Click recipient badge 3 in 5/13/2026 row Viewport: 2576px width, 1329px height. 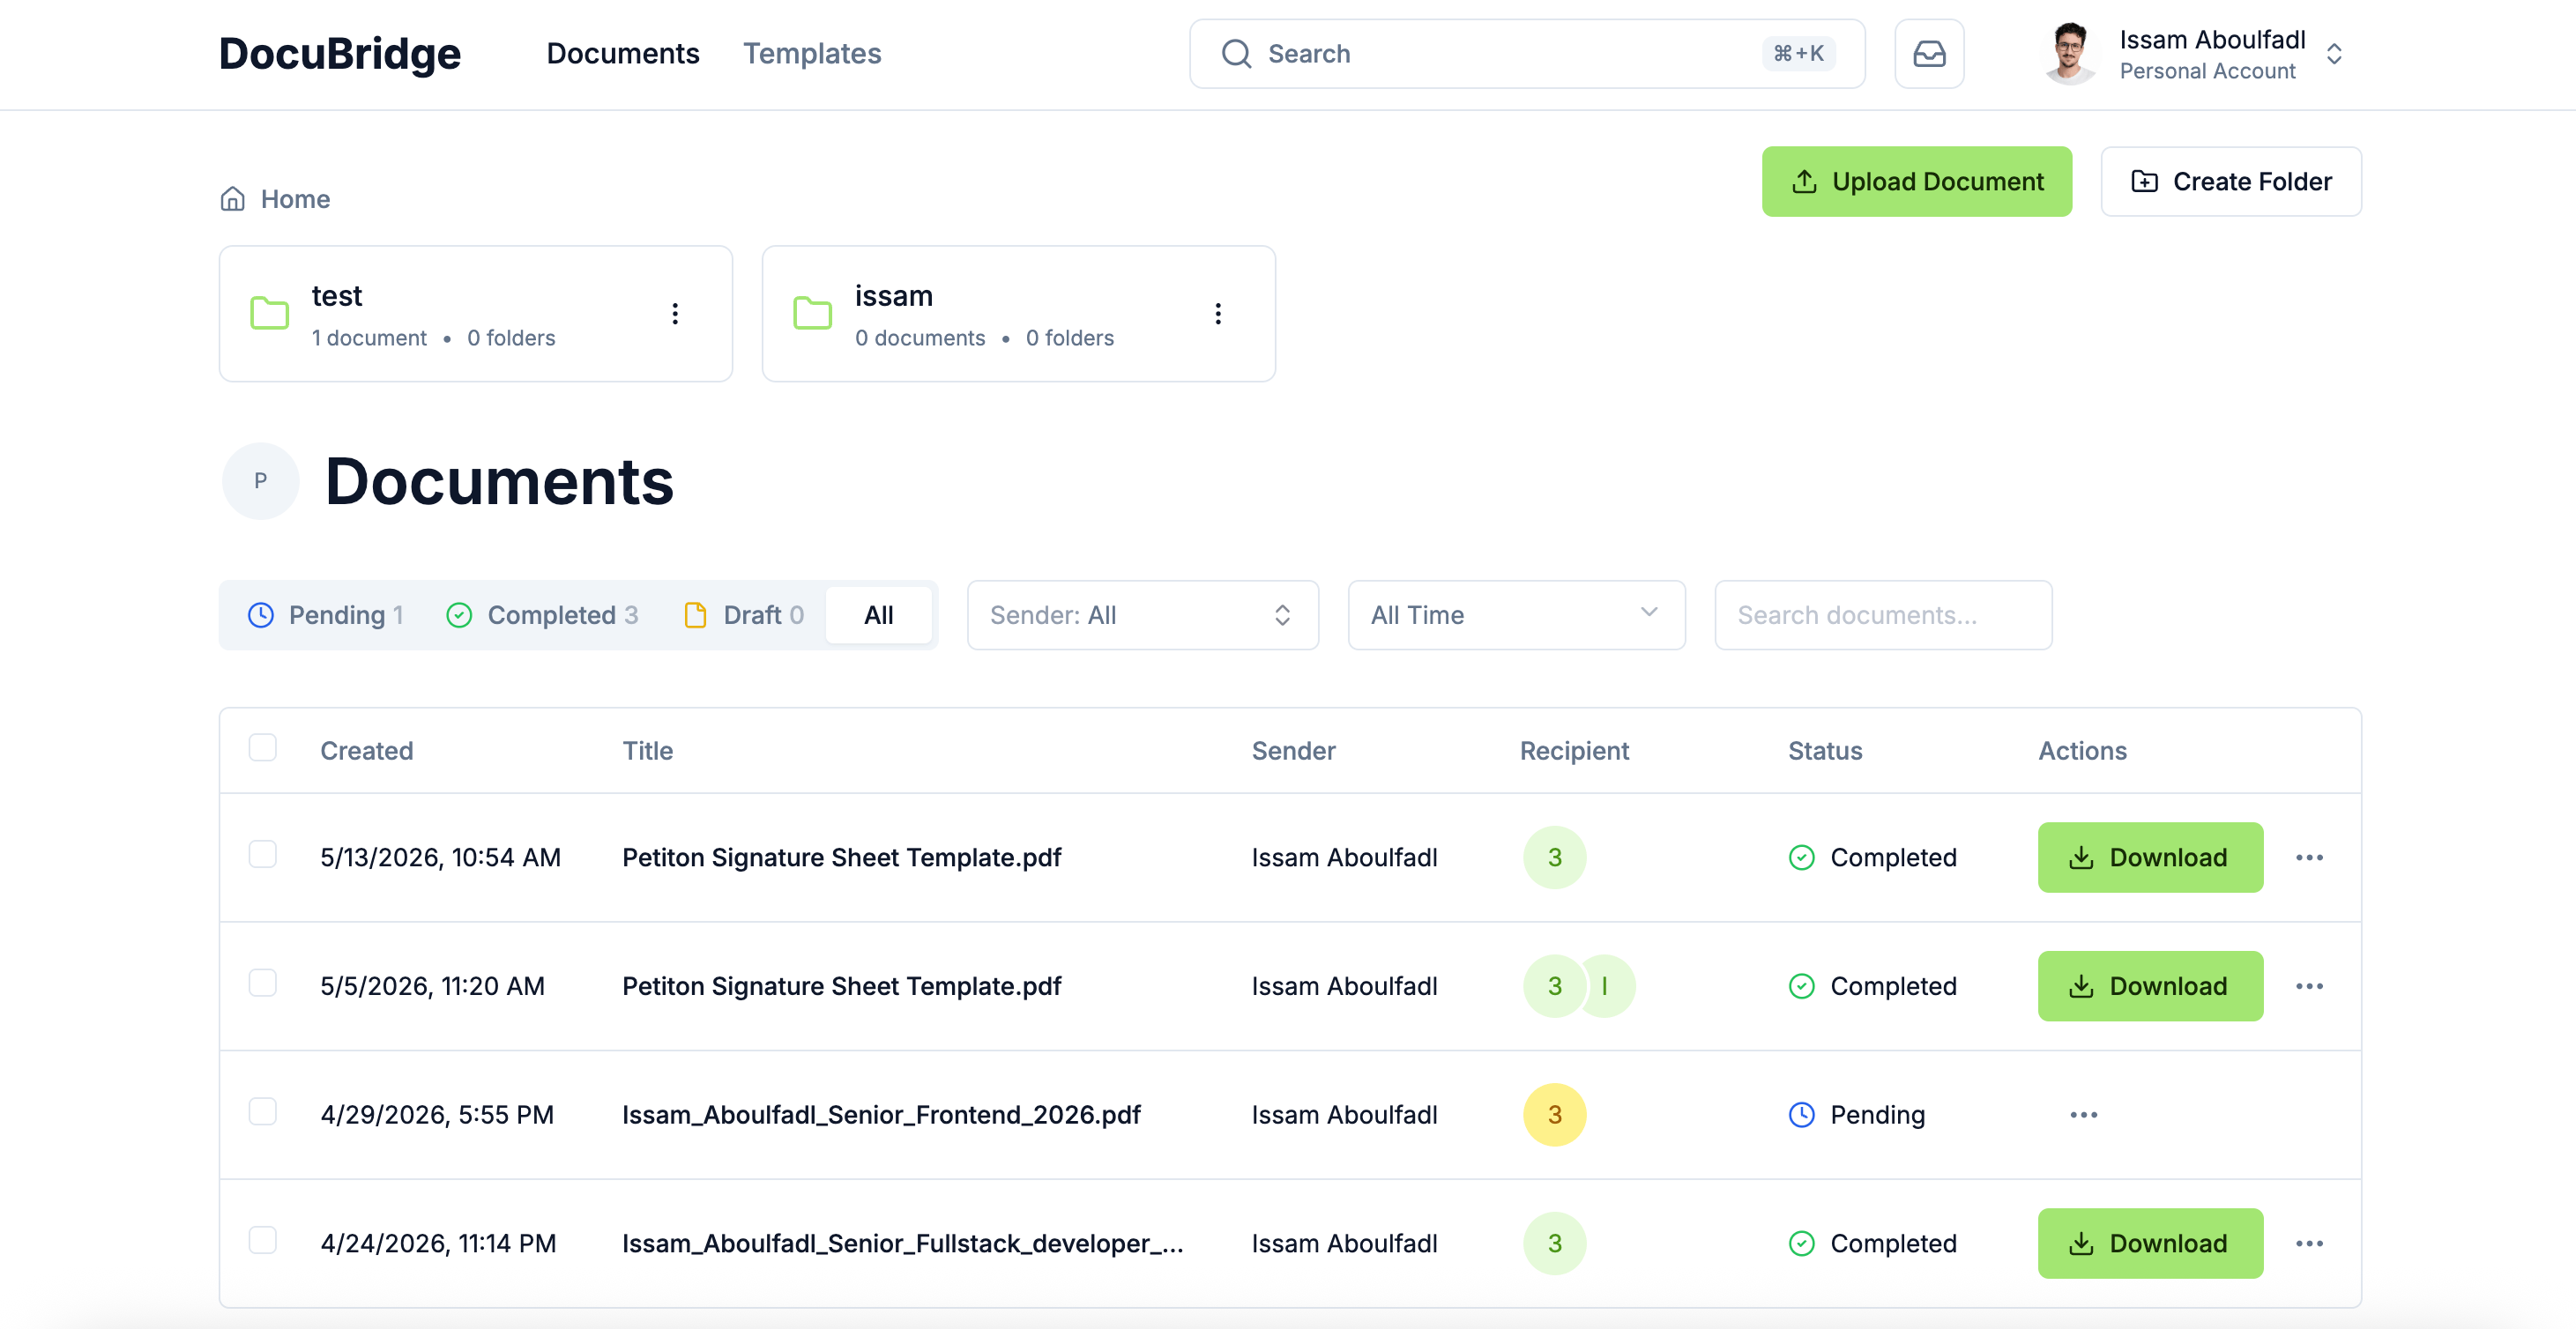pos(1554,857)
